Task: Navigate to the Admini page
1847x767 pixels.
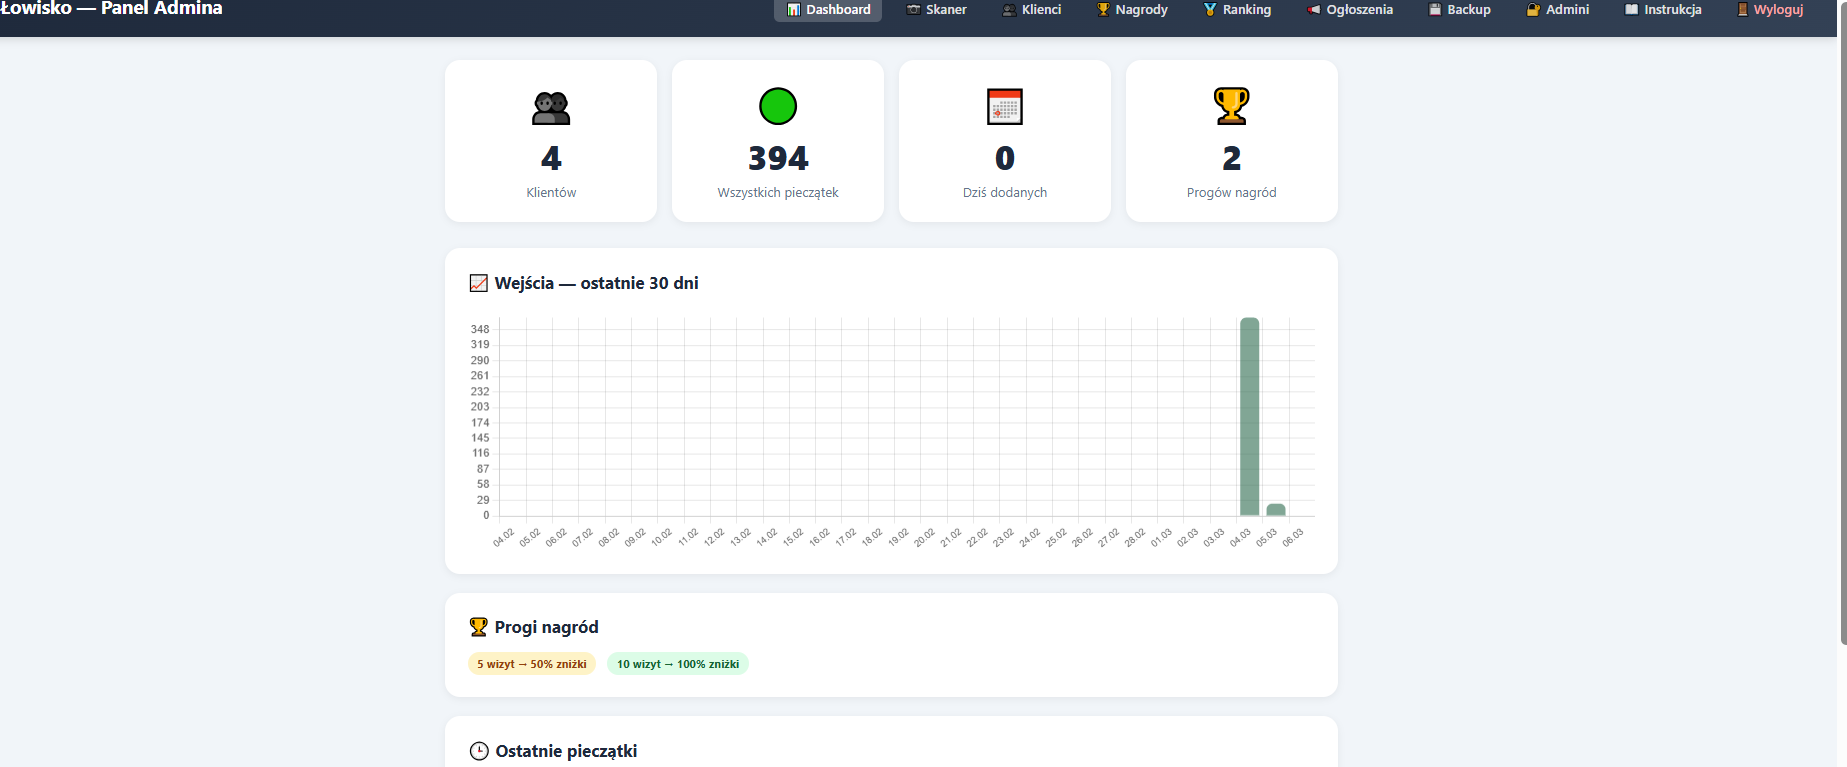Action: coord(1558,10)
